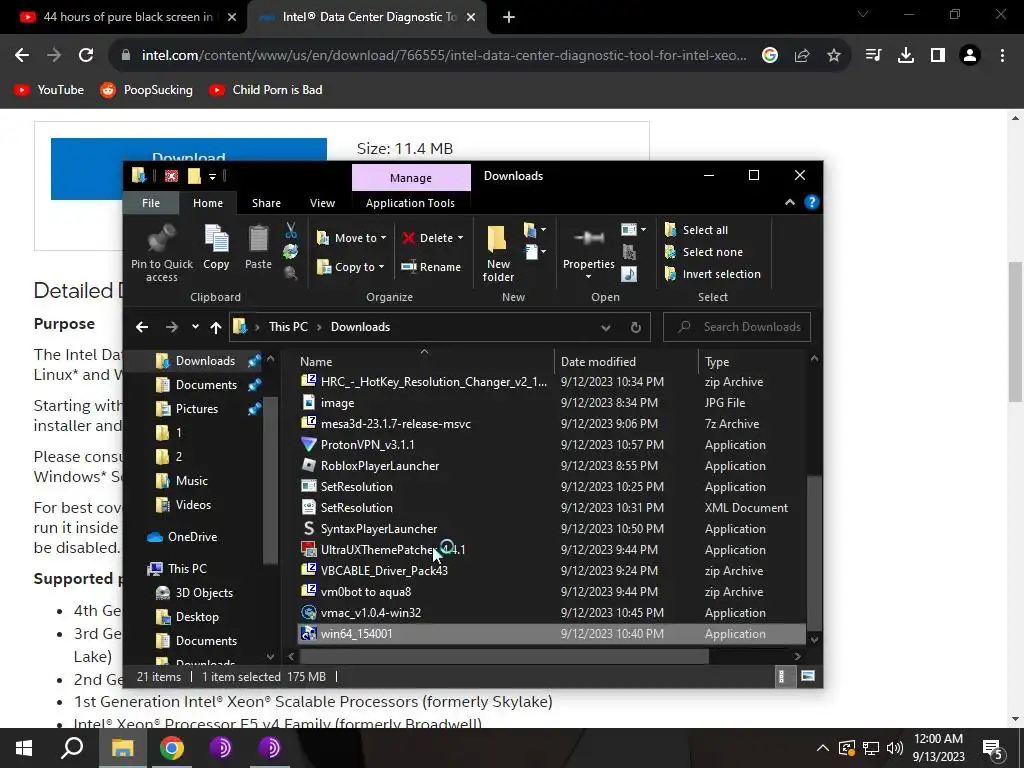The image size is (1024, 768).
Task: Switch to large icons view in status bar
Action: pos(808,677)
